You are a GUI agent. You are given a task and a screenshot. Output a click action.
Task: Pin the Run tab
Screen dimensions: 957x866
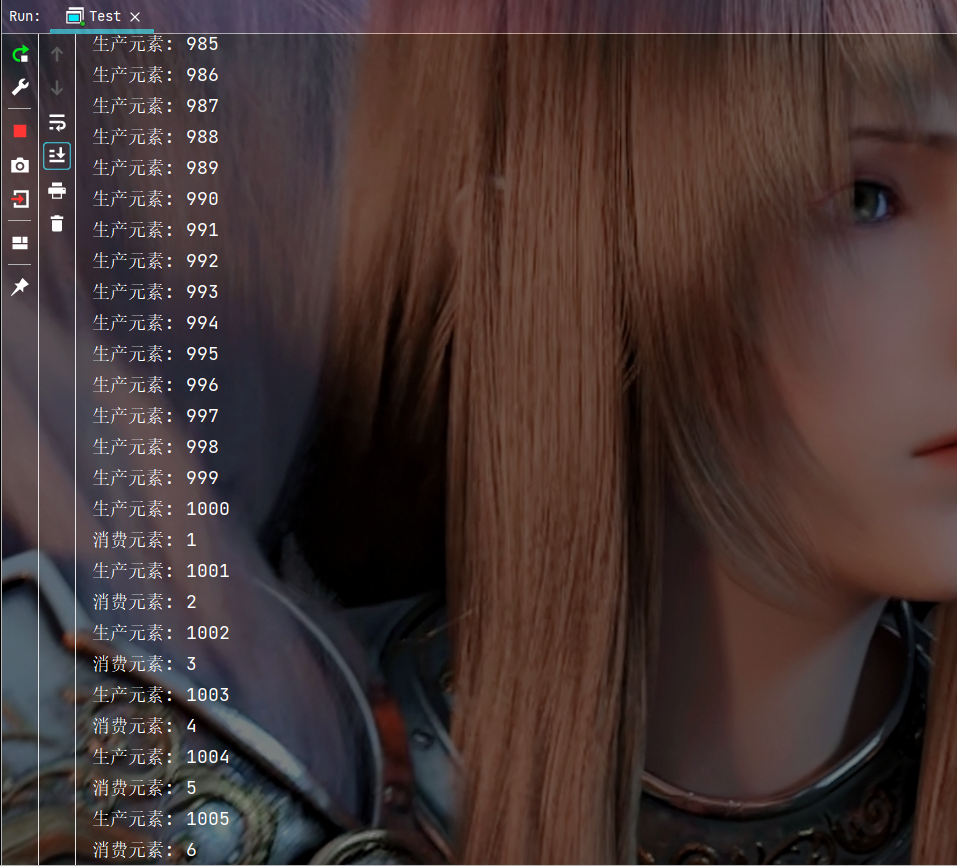click(x=20, y=286)
